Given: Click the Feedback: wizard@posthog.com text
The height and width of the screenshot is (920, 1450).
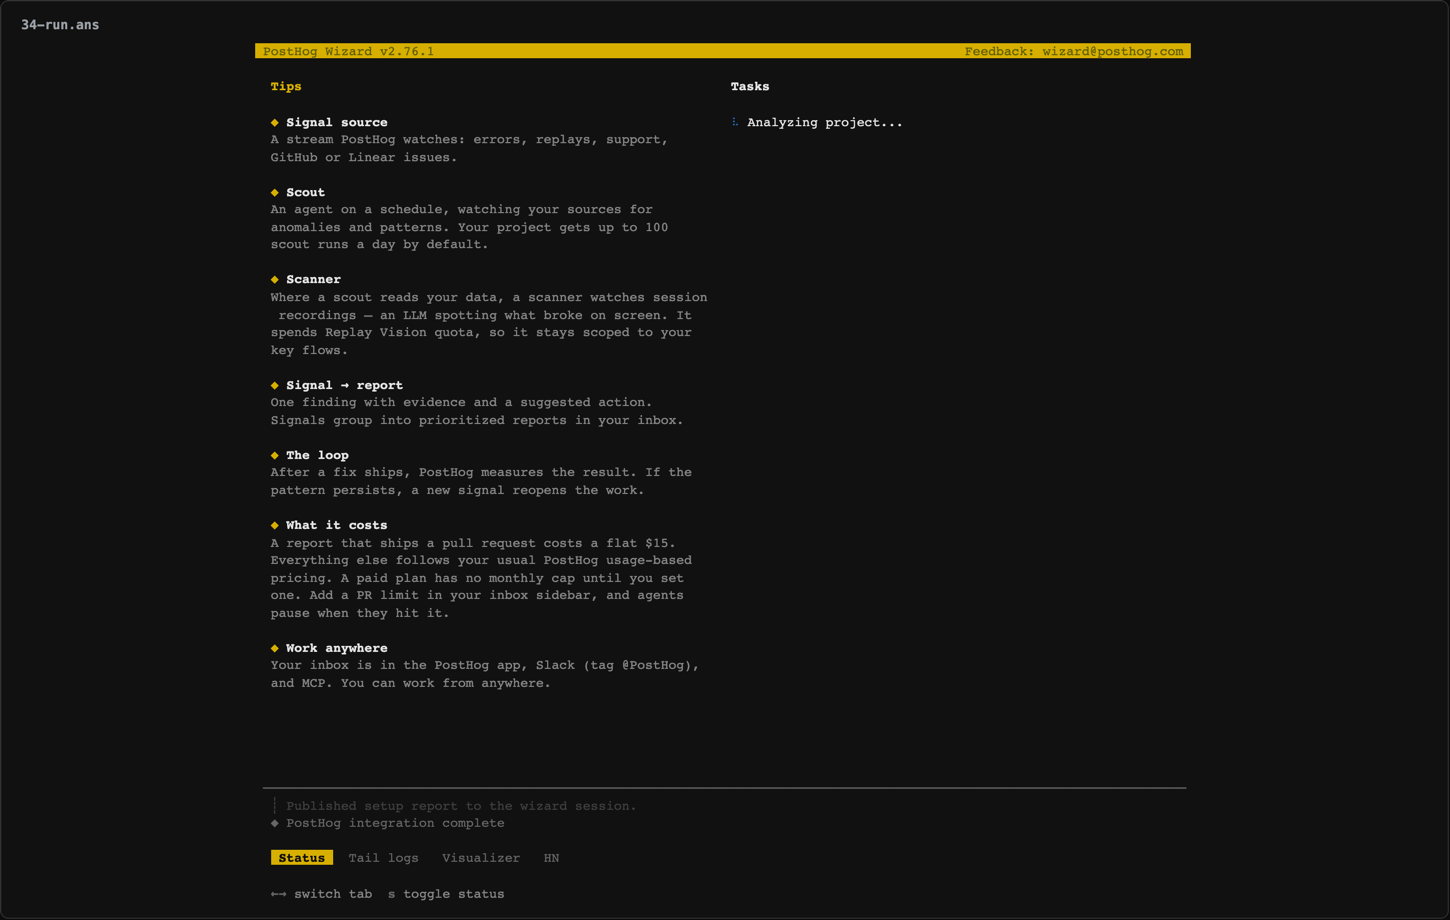Looking at the screenshot, I should point(1074,51).
